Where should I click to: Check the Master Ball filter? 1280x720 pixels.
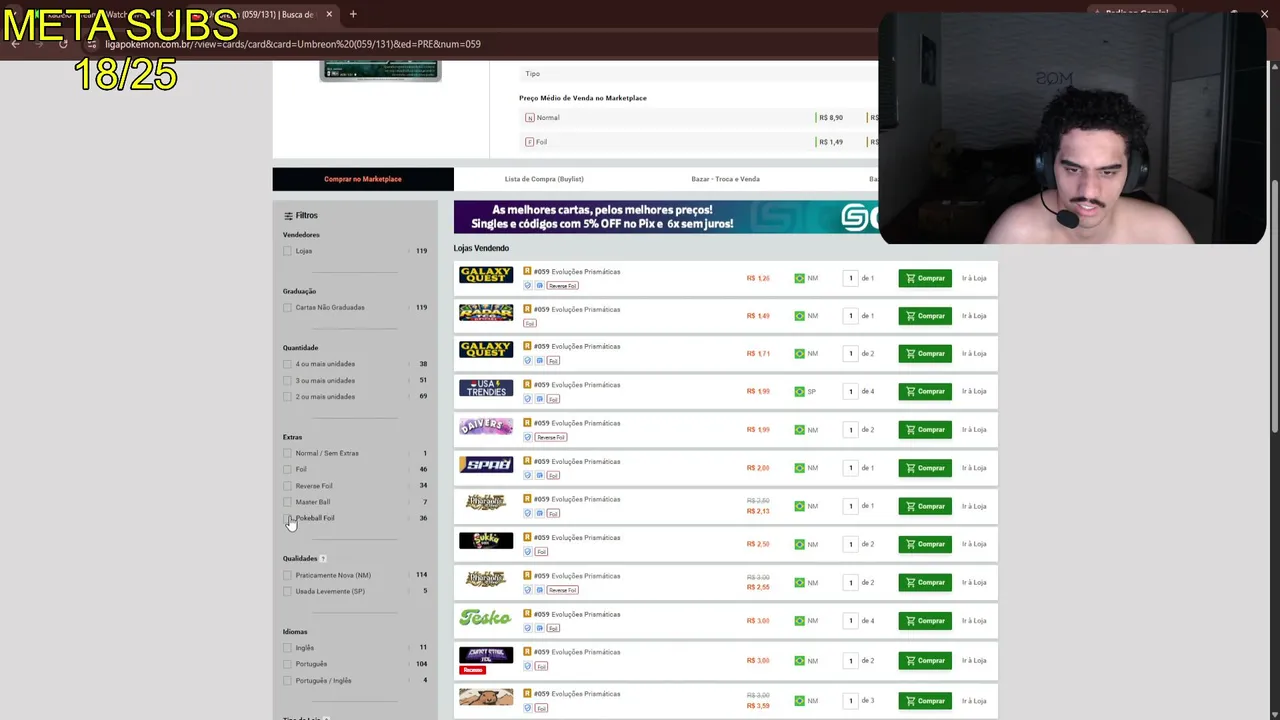click(288, 502)
